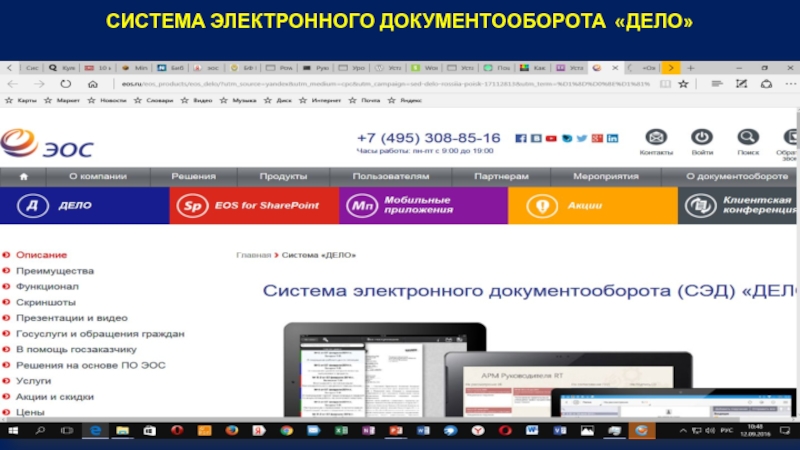The width and height of the screenshot is (800, 450).
Task: Open Акции и скидки link
Action: [55, 397]
